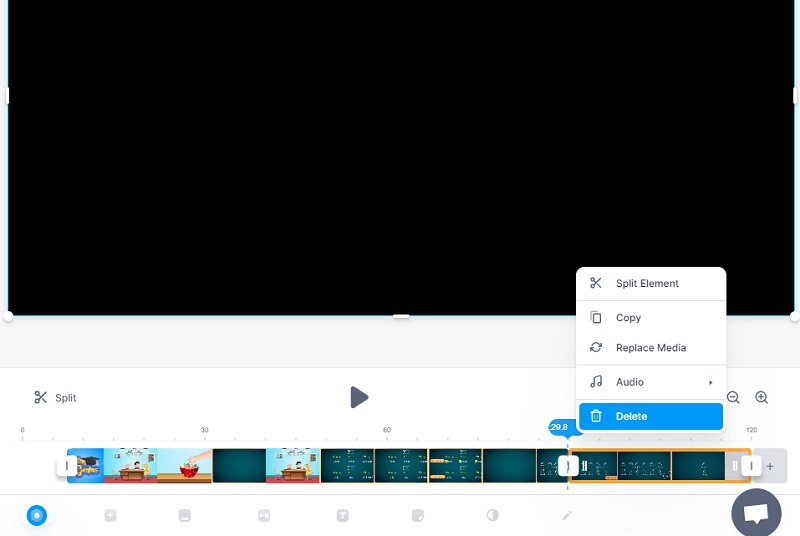
Task: Click the right trim handle of selected clip
Action: click(x=750, y=466)
